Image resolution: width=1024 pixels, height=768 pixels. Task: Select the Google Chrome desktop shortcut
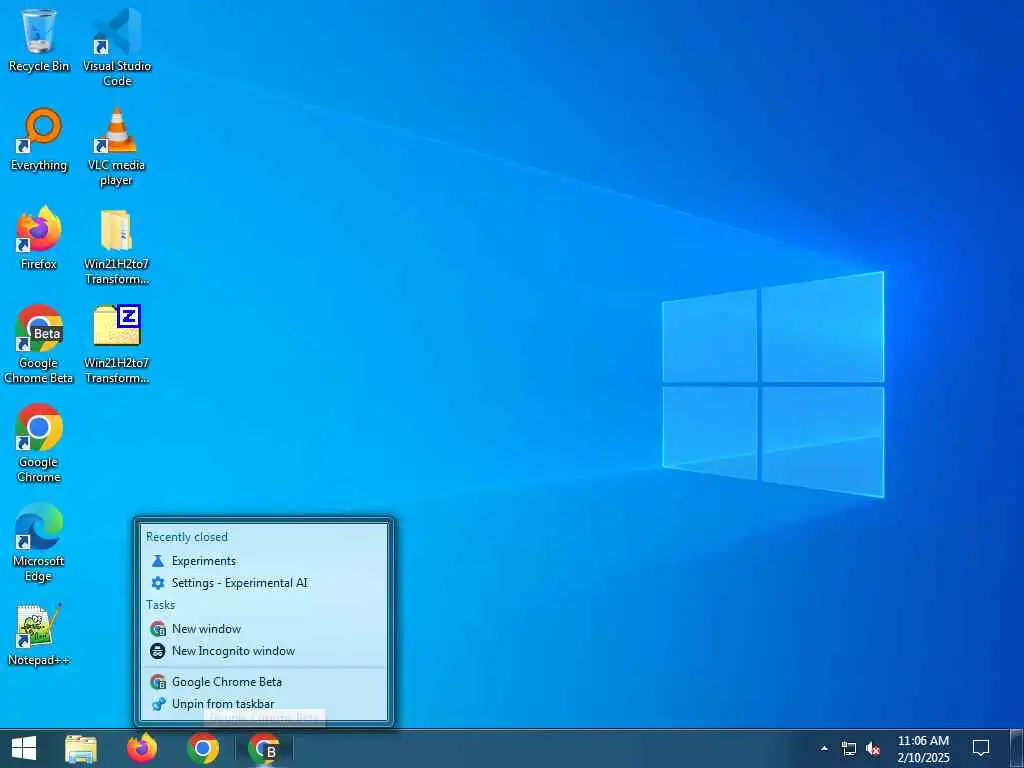coord(39,443)
